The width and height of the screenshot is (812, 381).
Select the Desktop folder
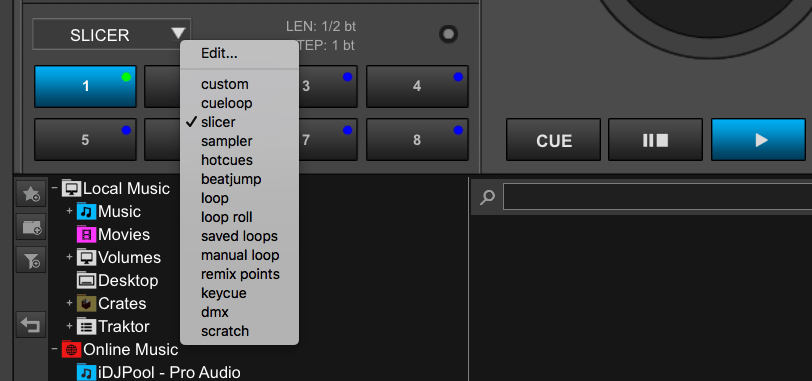tap(118, 281)
